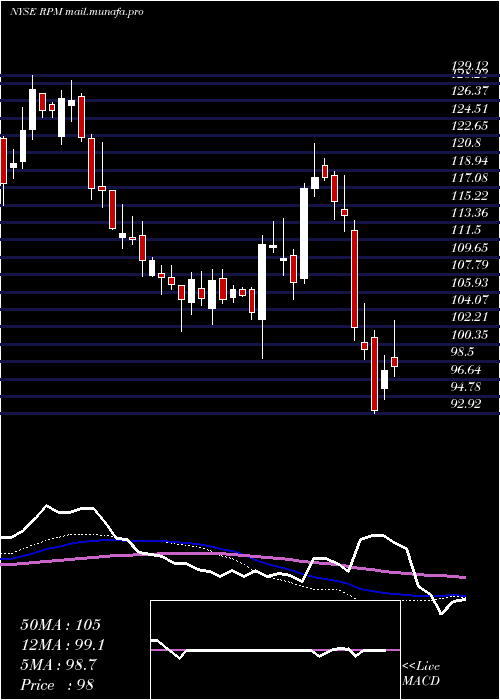Select the 104.07 price axis label
The image size is (500, 700).
tap(471, 300)
